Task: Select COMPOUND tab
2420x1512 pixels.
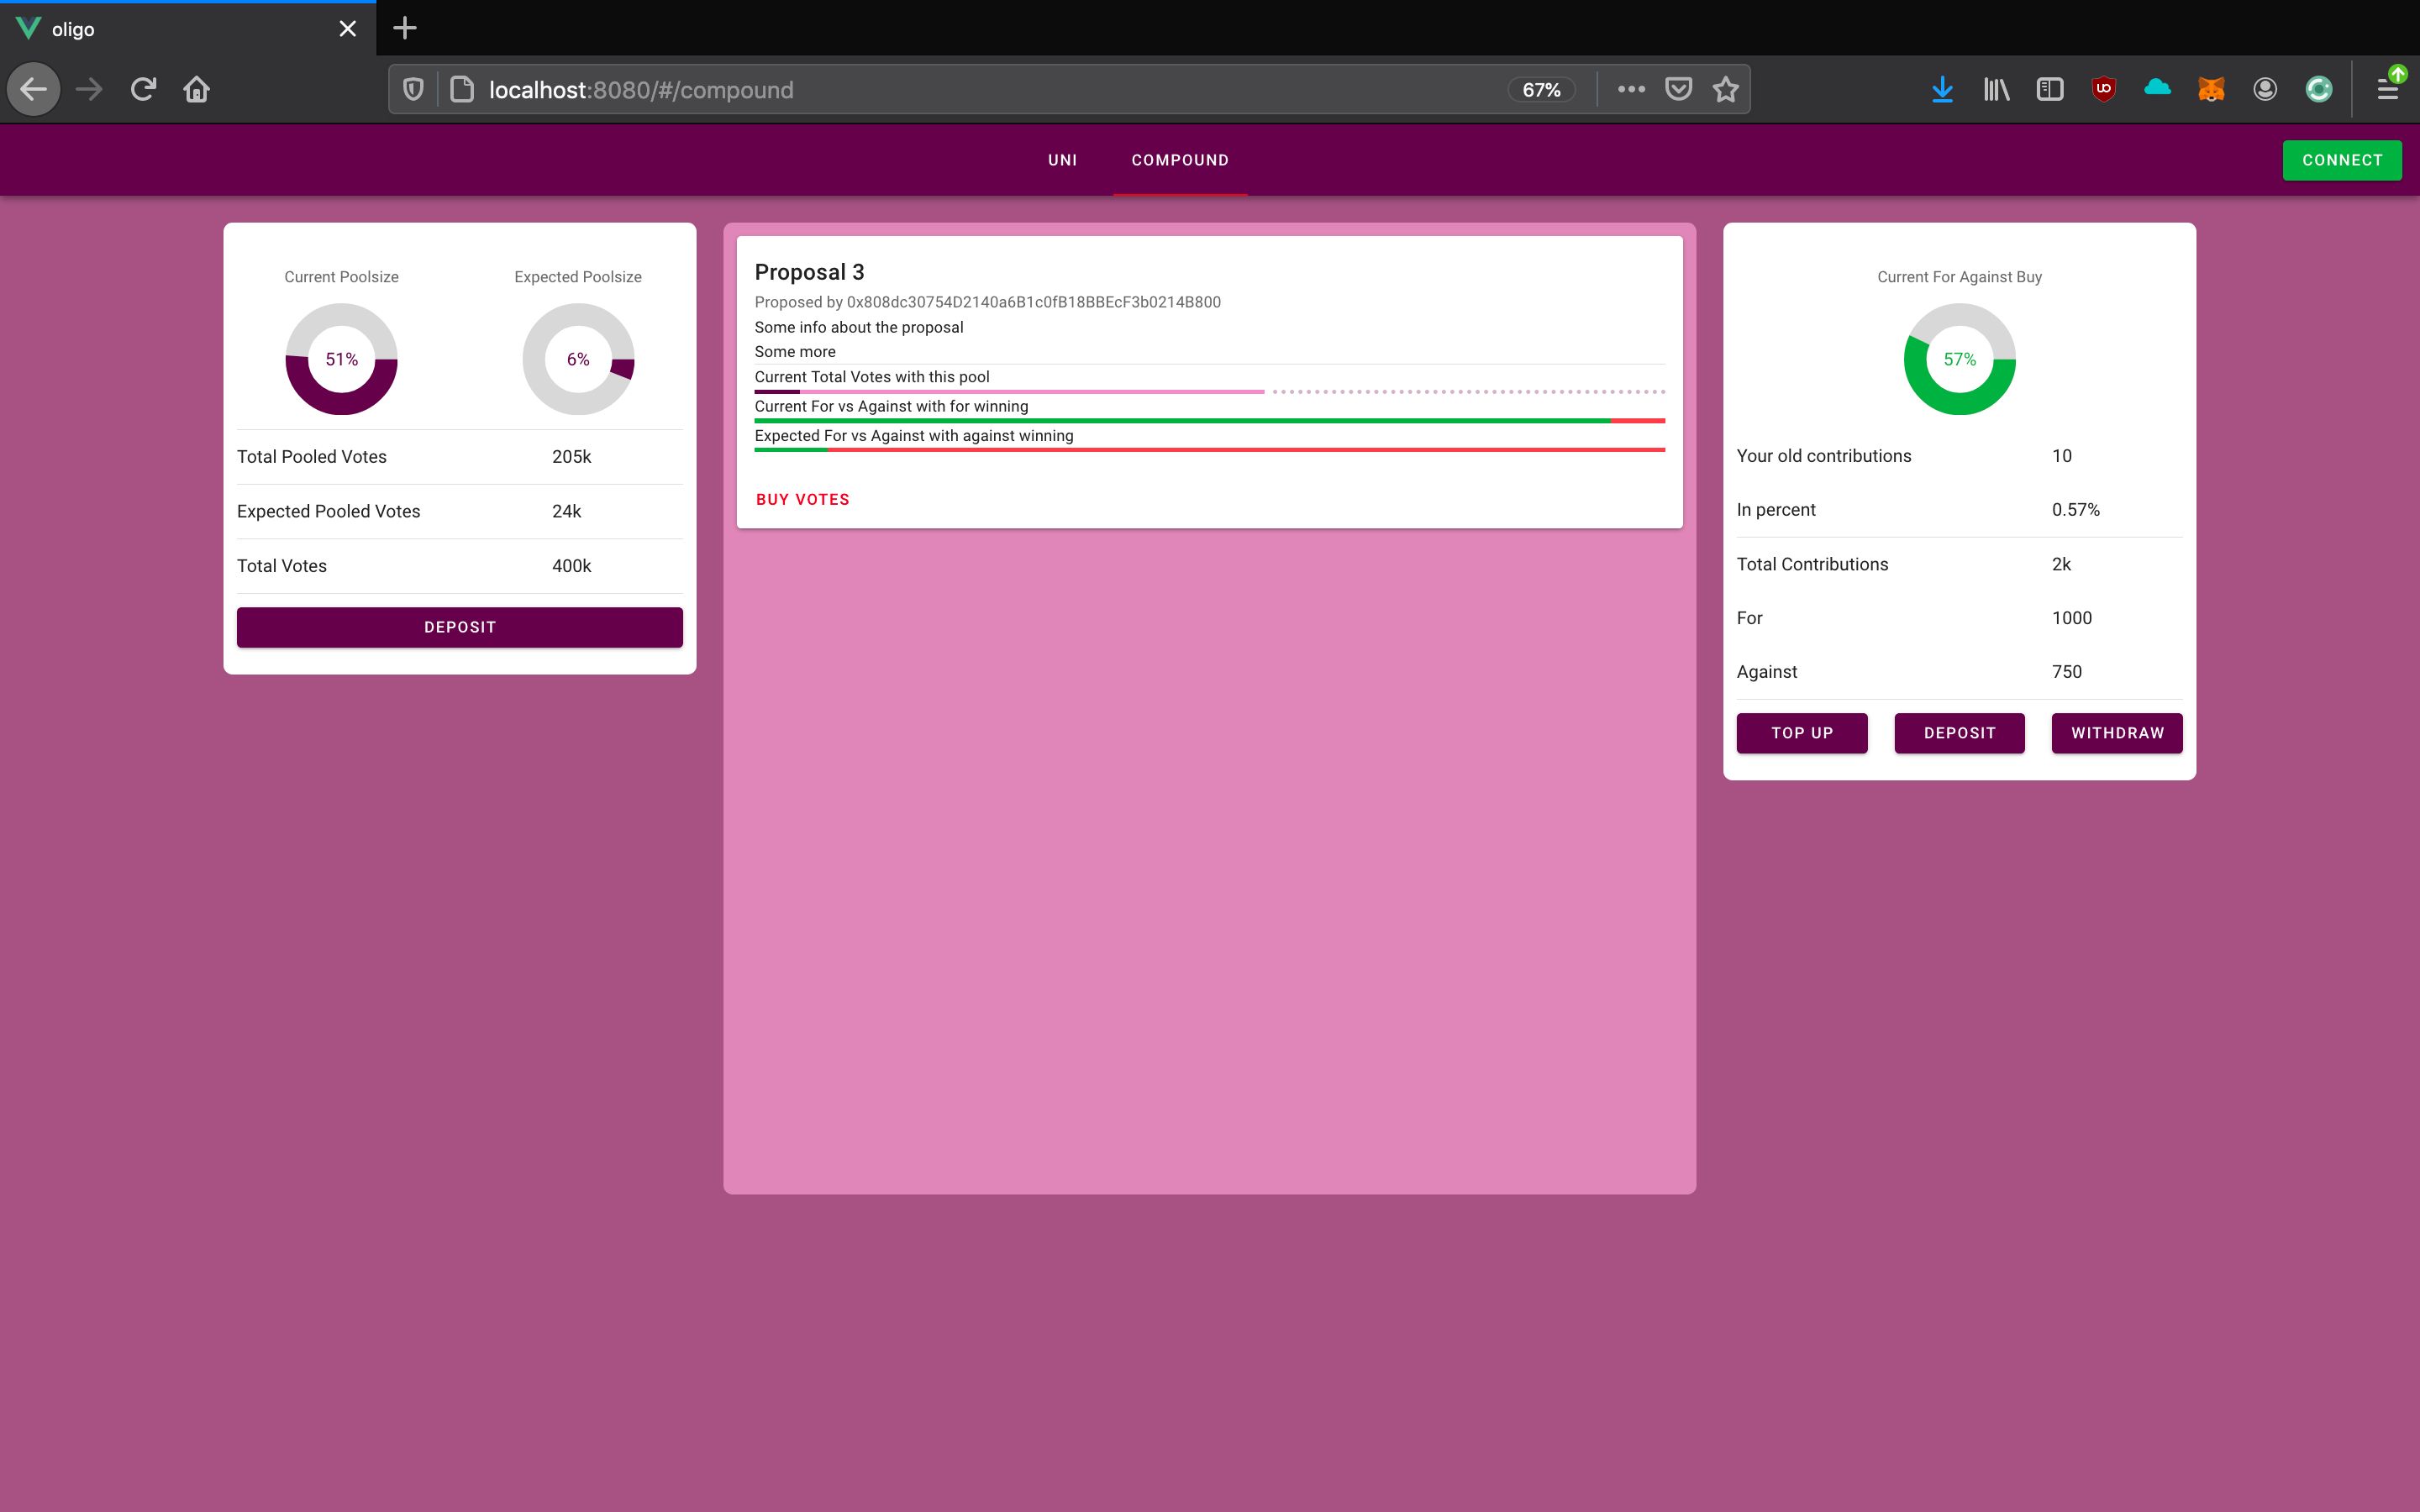Action: point(1180,160)
